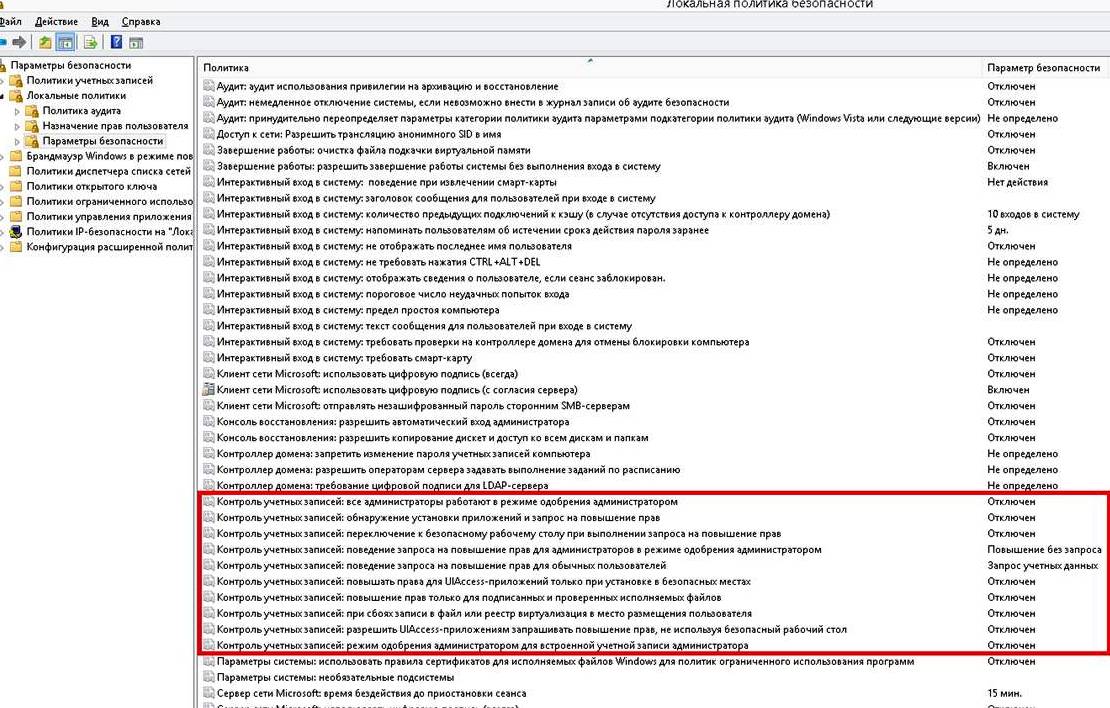The image size is (1110, 708).
Task: Select Политики учетных записей in the tree
Action: pyautogui.click(x=89, y=80)
